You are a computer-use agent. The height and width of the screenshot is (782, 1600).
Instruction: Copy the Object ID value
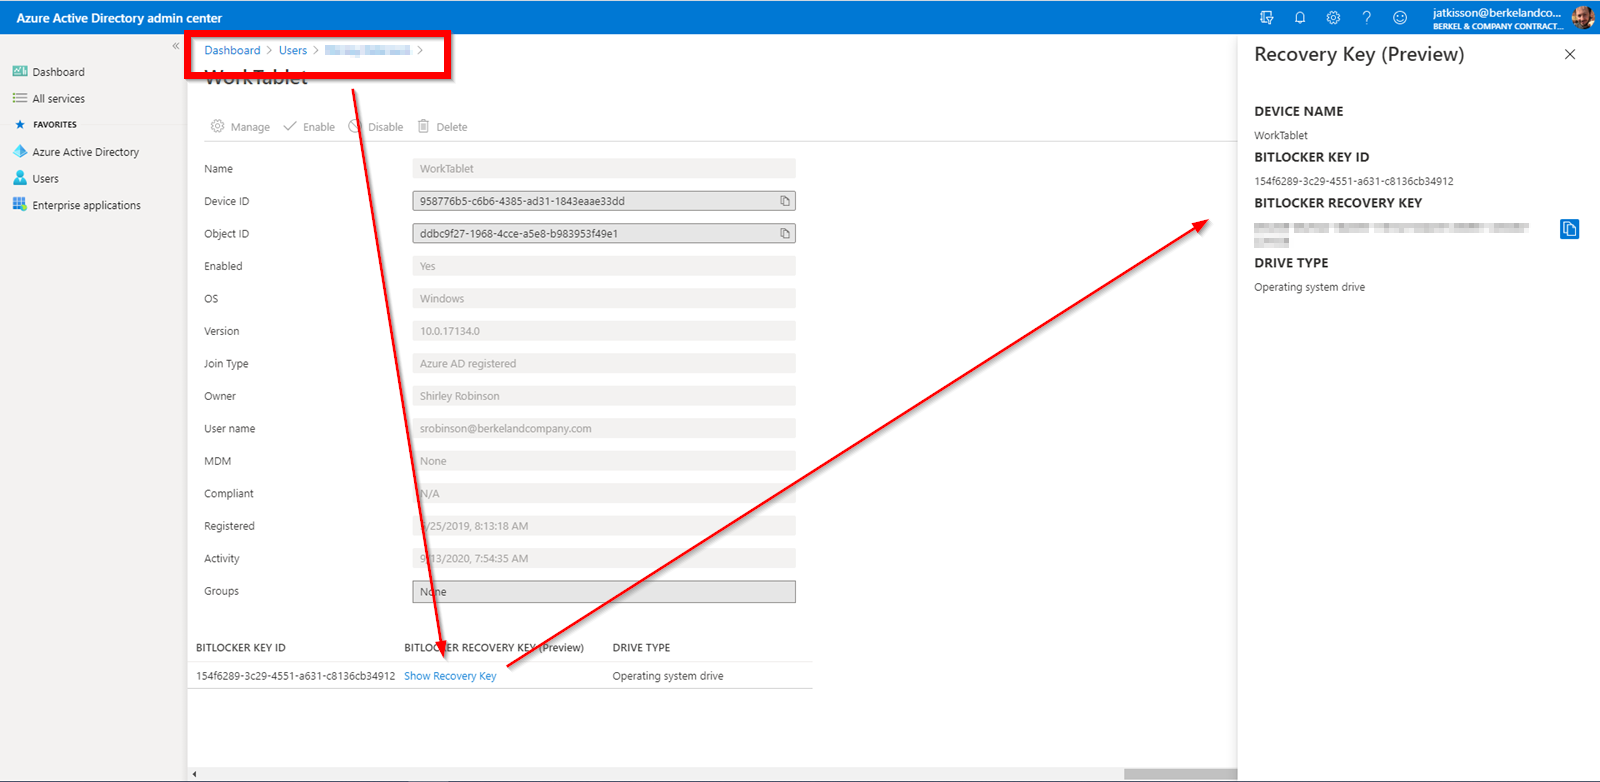785,234
